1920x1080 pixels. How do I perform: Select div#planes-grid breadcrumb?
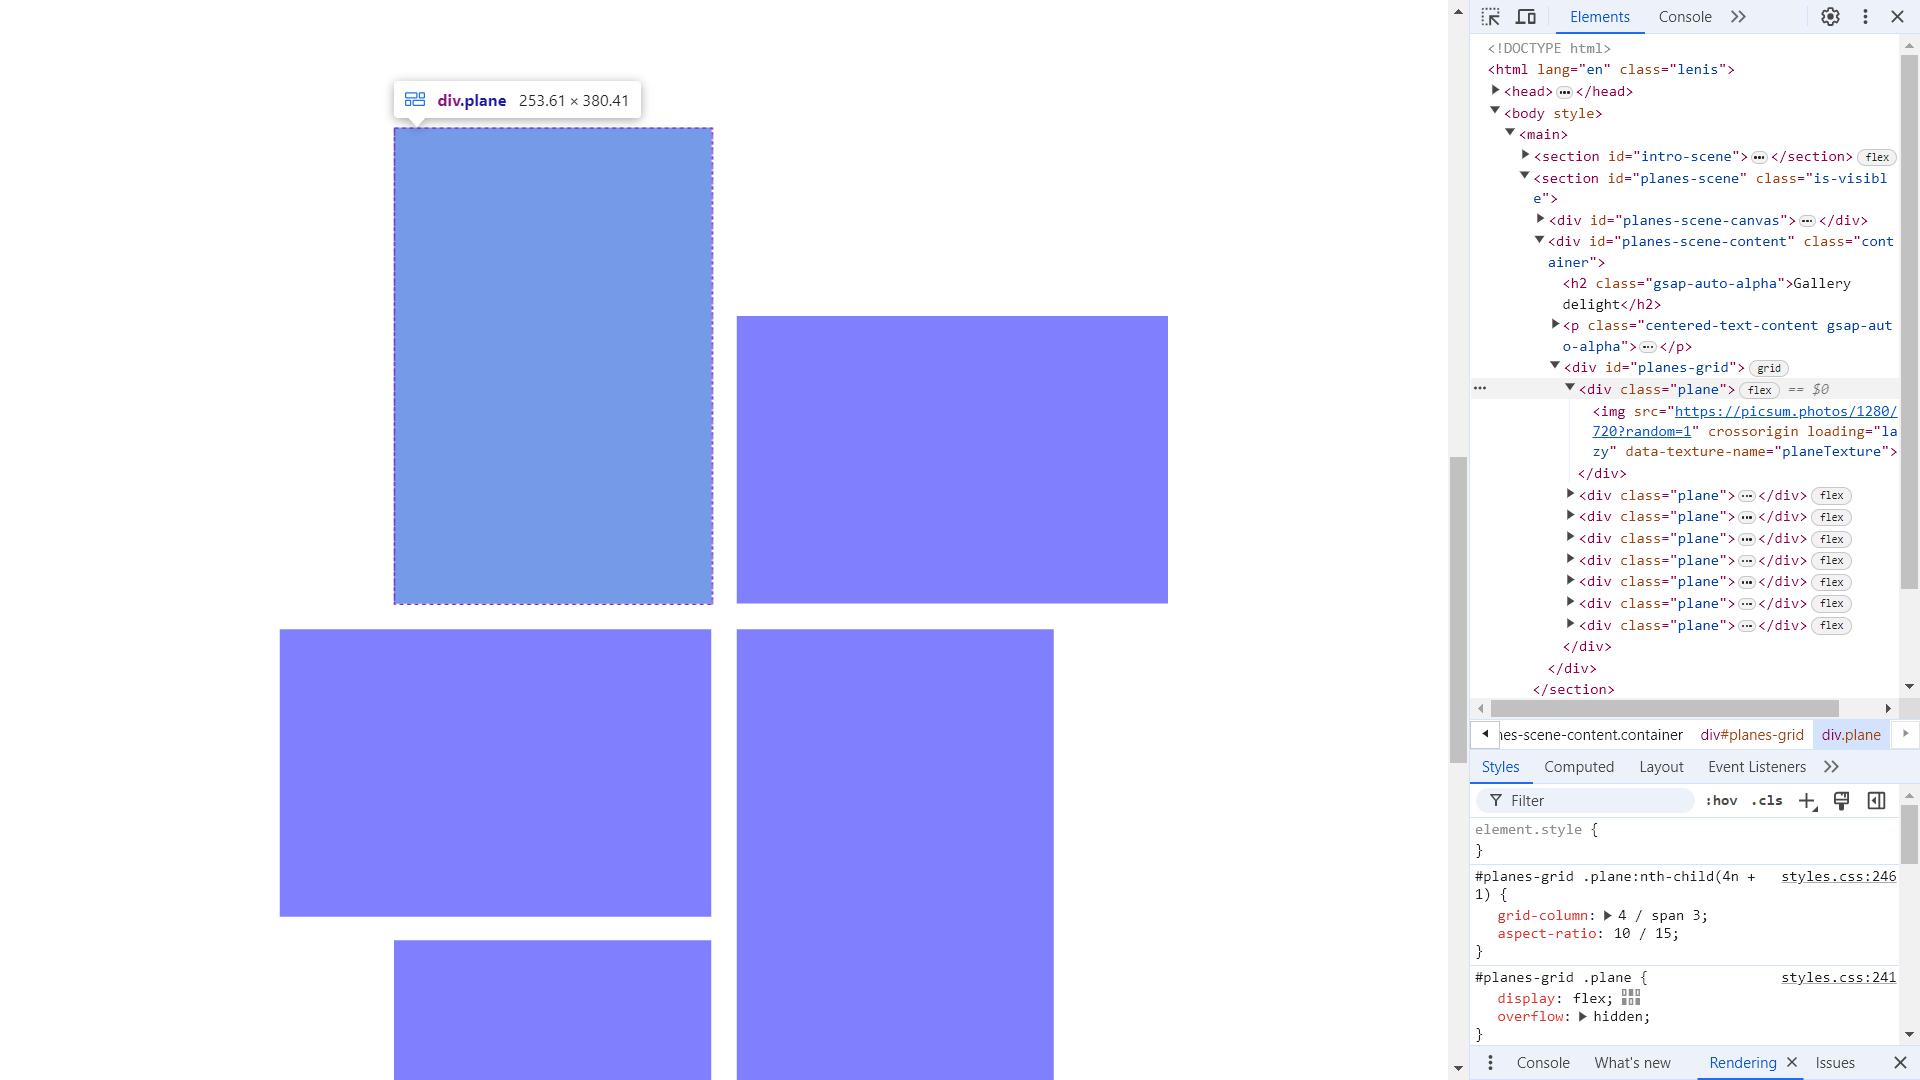click(x=1752, y=735)
